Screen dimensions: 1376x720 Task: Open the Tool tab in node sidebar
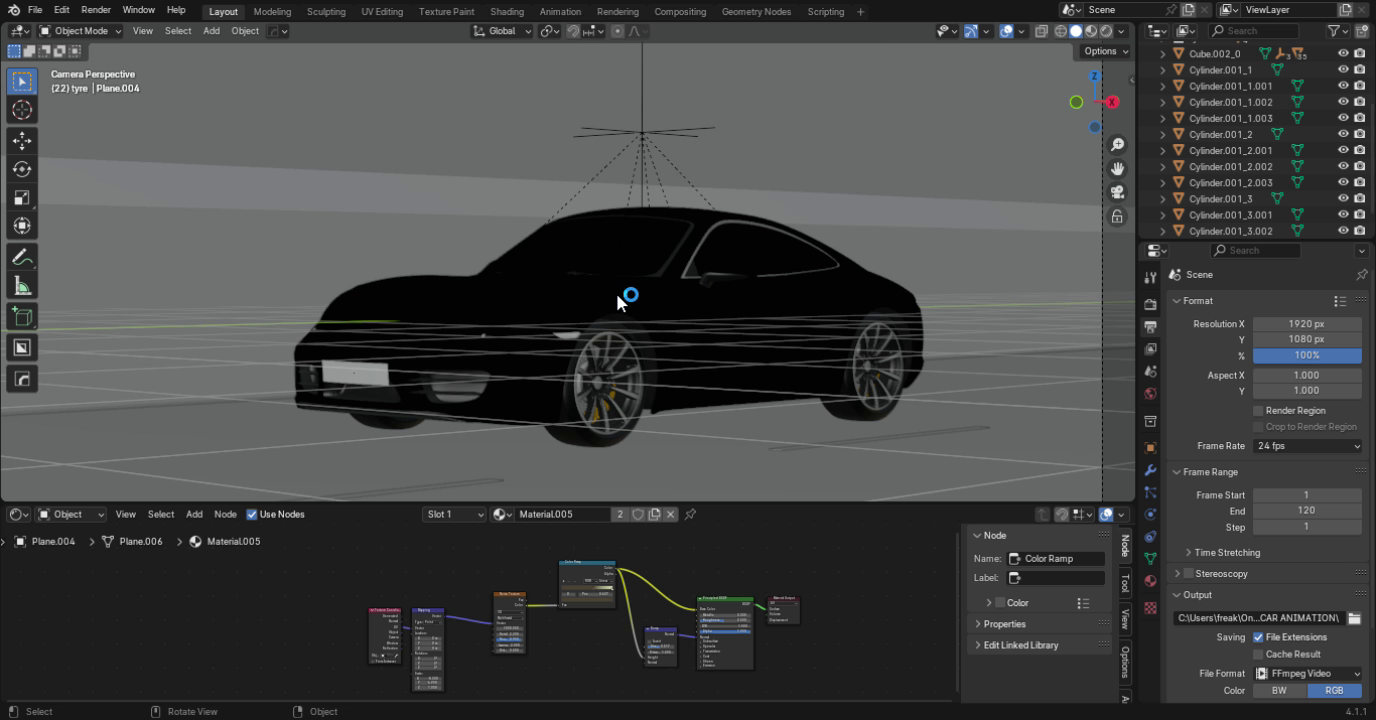(x=1125, y=582)
